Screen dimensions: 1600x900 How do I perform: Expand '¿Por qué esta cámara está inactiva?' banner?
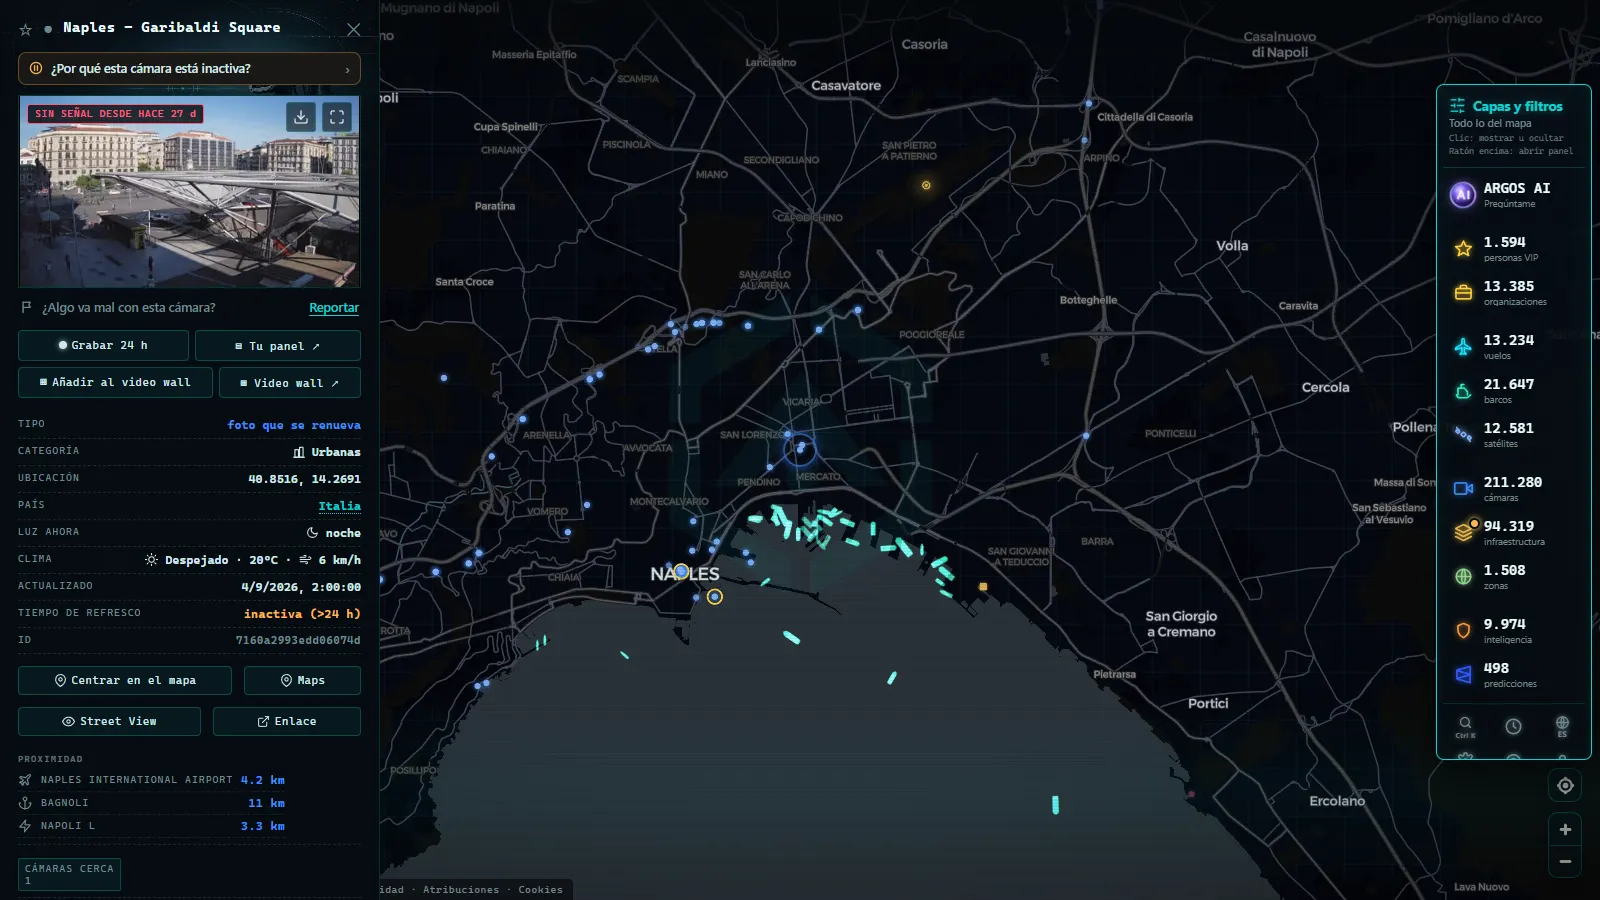189,69
